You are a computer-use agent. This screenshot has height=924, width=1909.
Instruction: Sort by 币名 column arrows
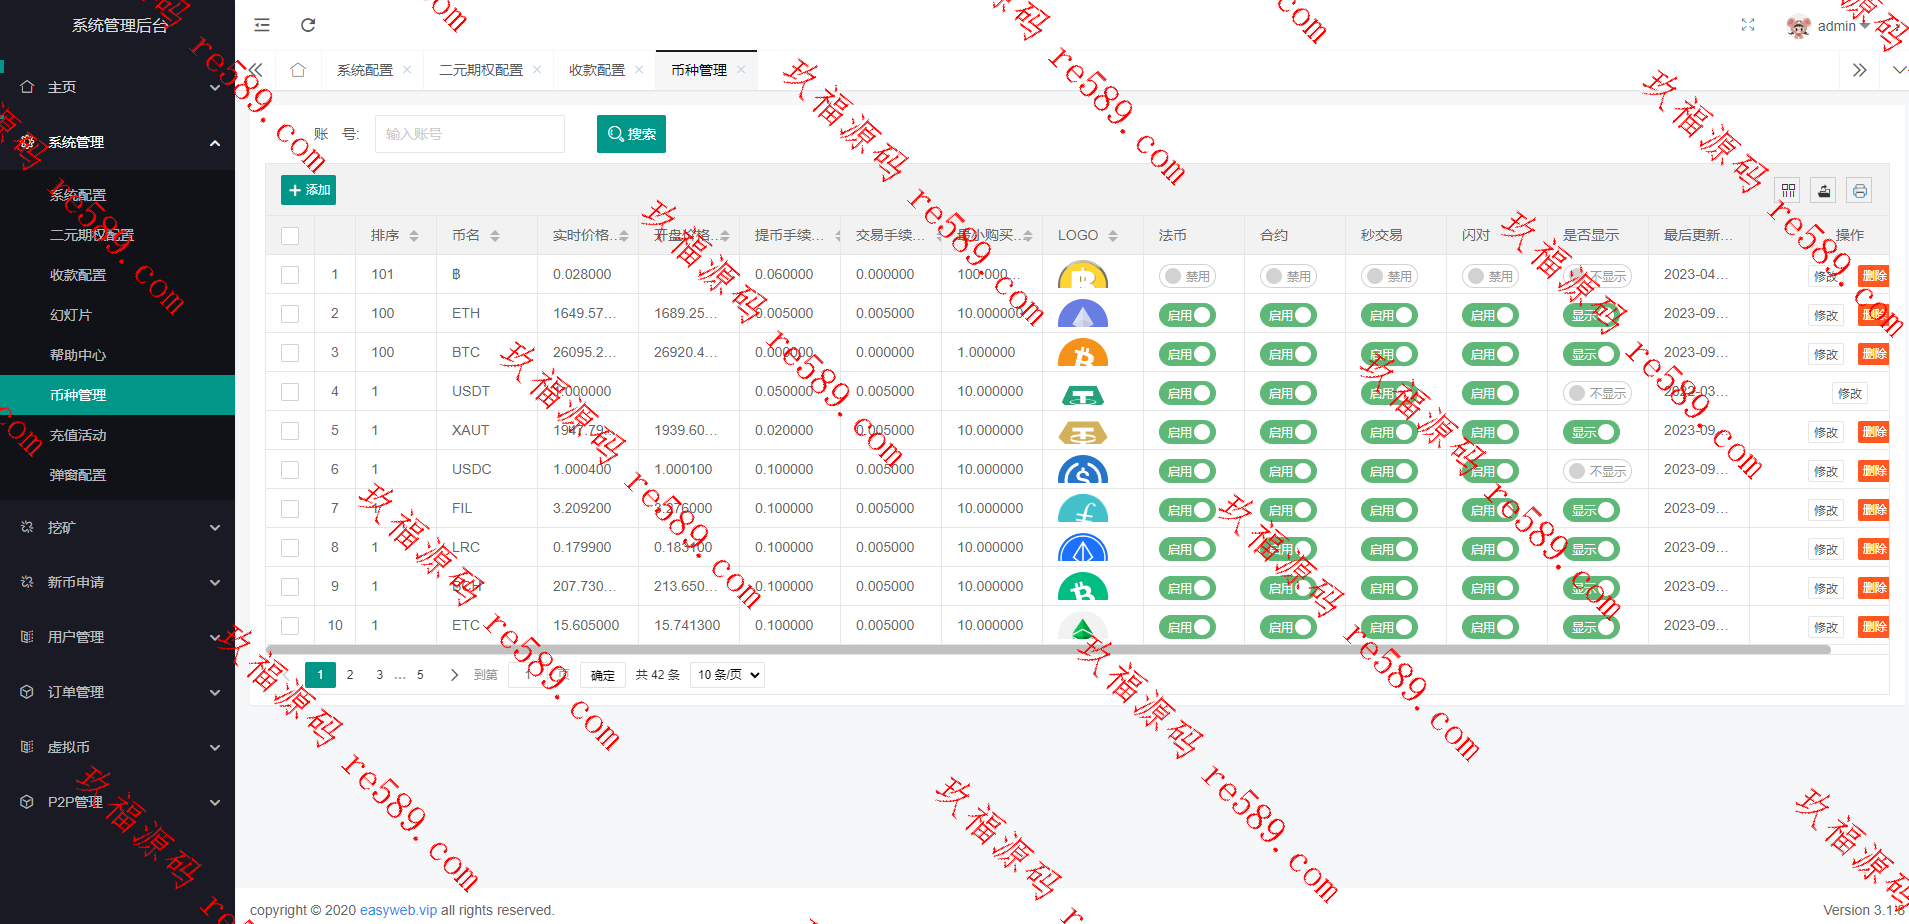tap(495, 236)
